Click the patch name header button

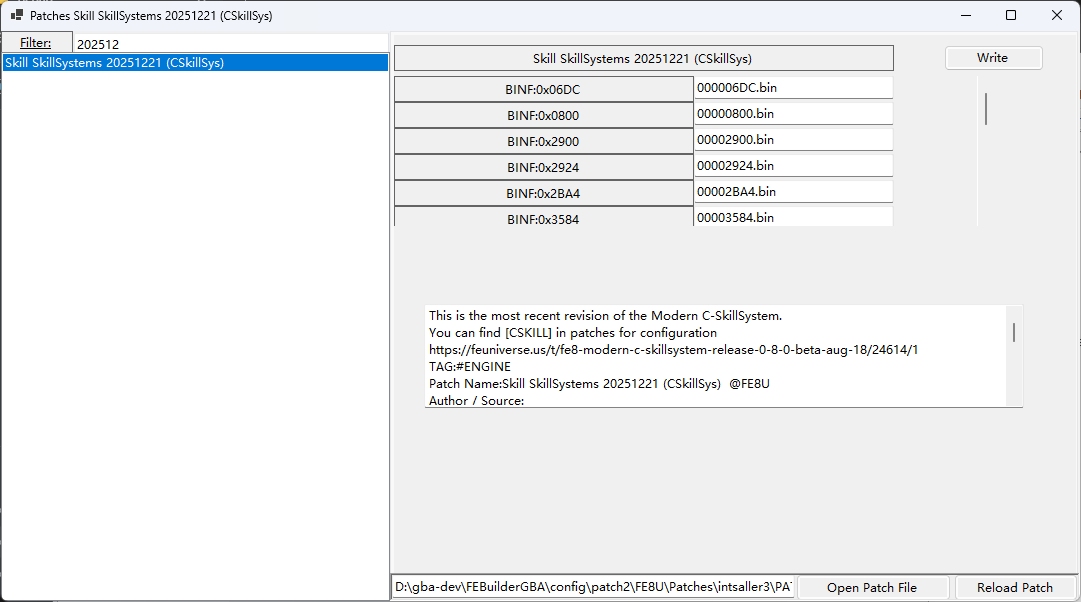click(643, 58)
